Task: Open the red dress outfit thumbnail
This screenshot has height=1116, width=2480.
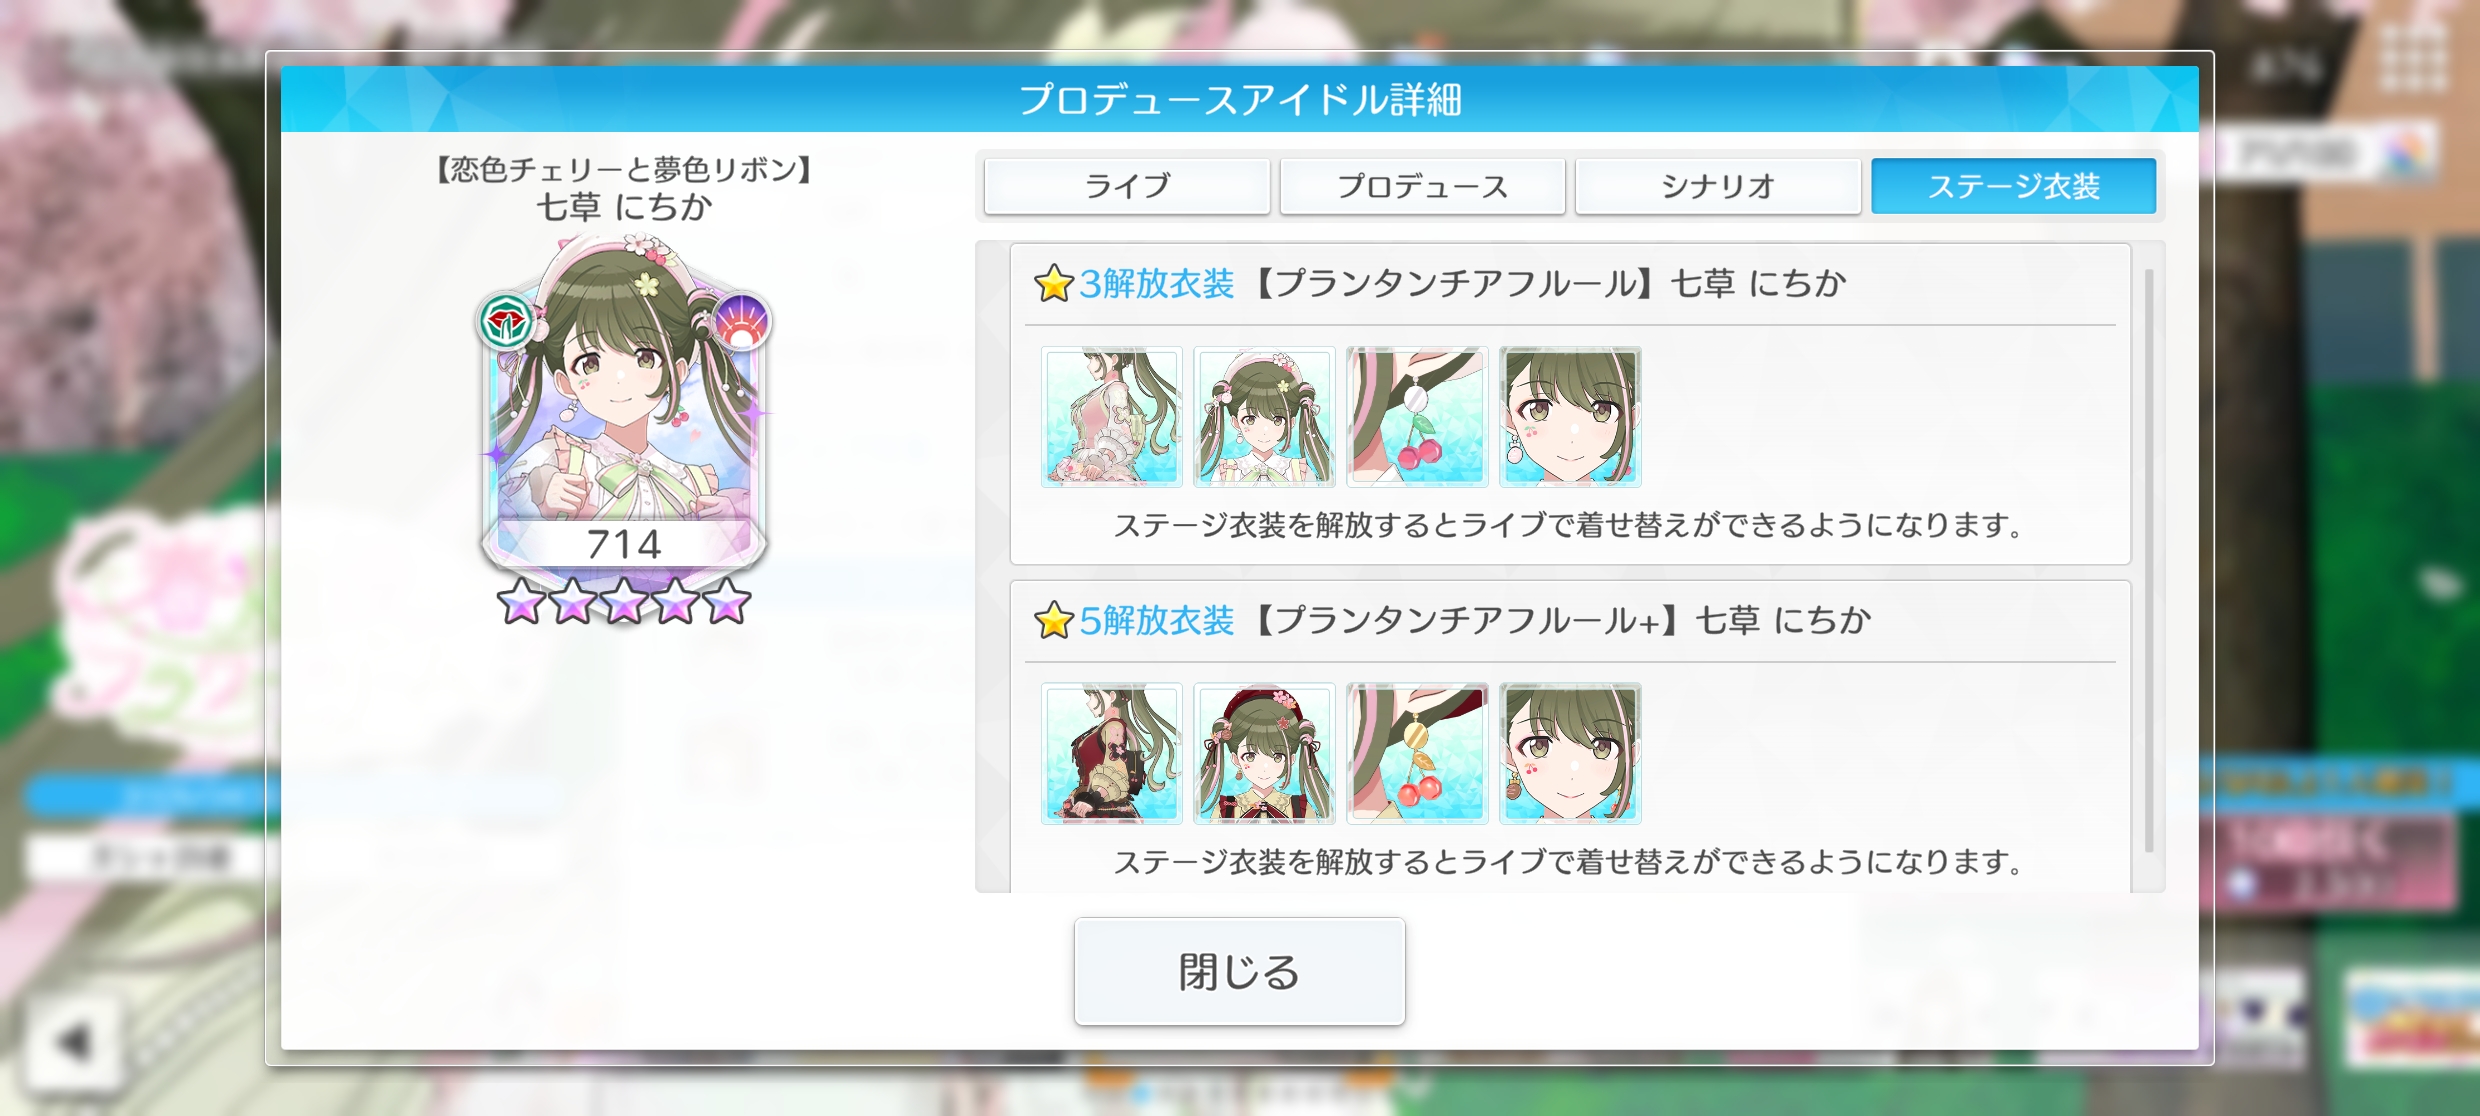Action: [1111, 754]
